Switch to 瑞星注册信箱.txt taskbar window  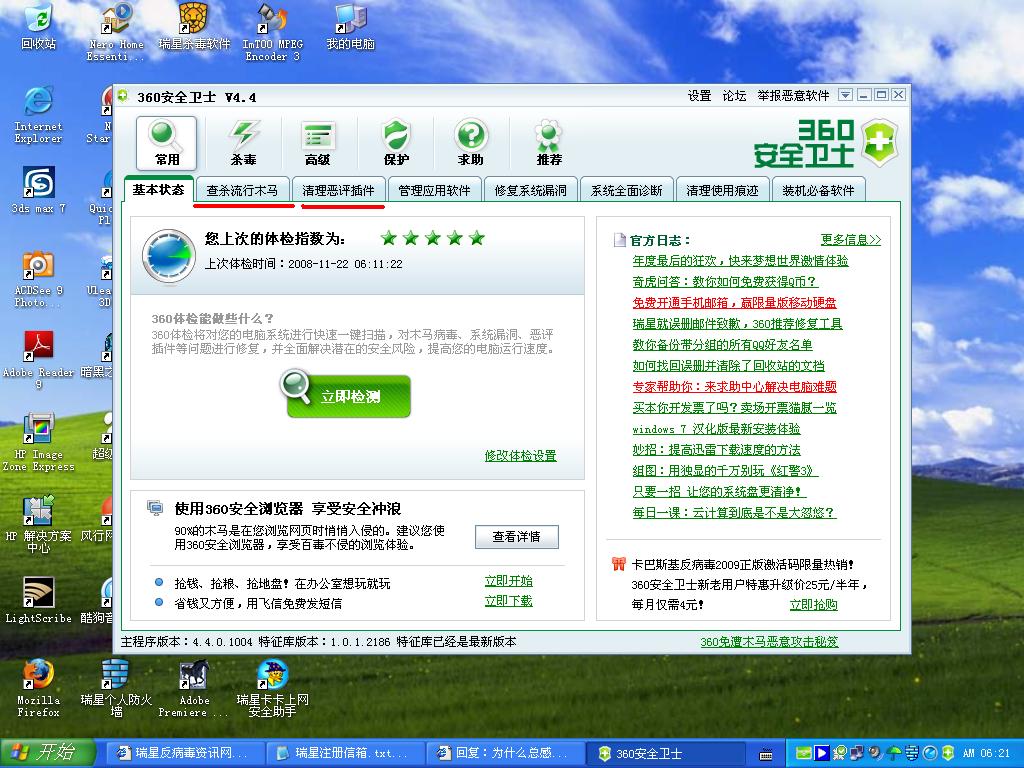pyautogui.click(x=345, y=753)
